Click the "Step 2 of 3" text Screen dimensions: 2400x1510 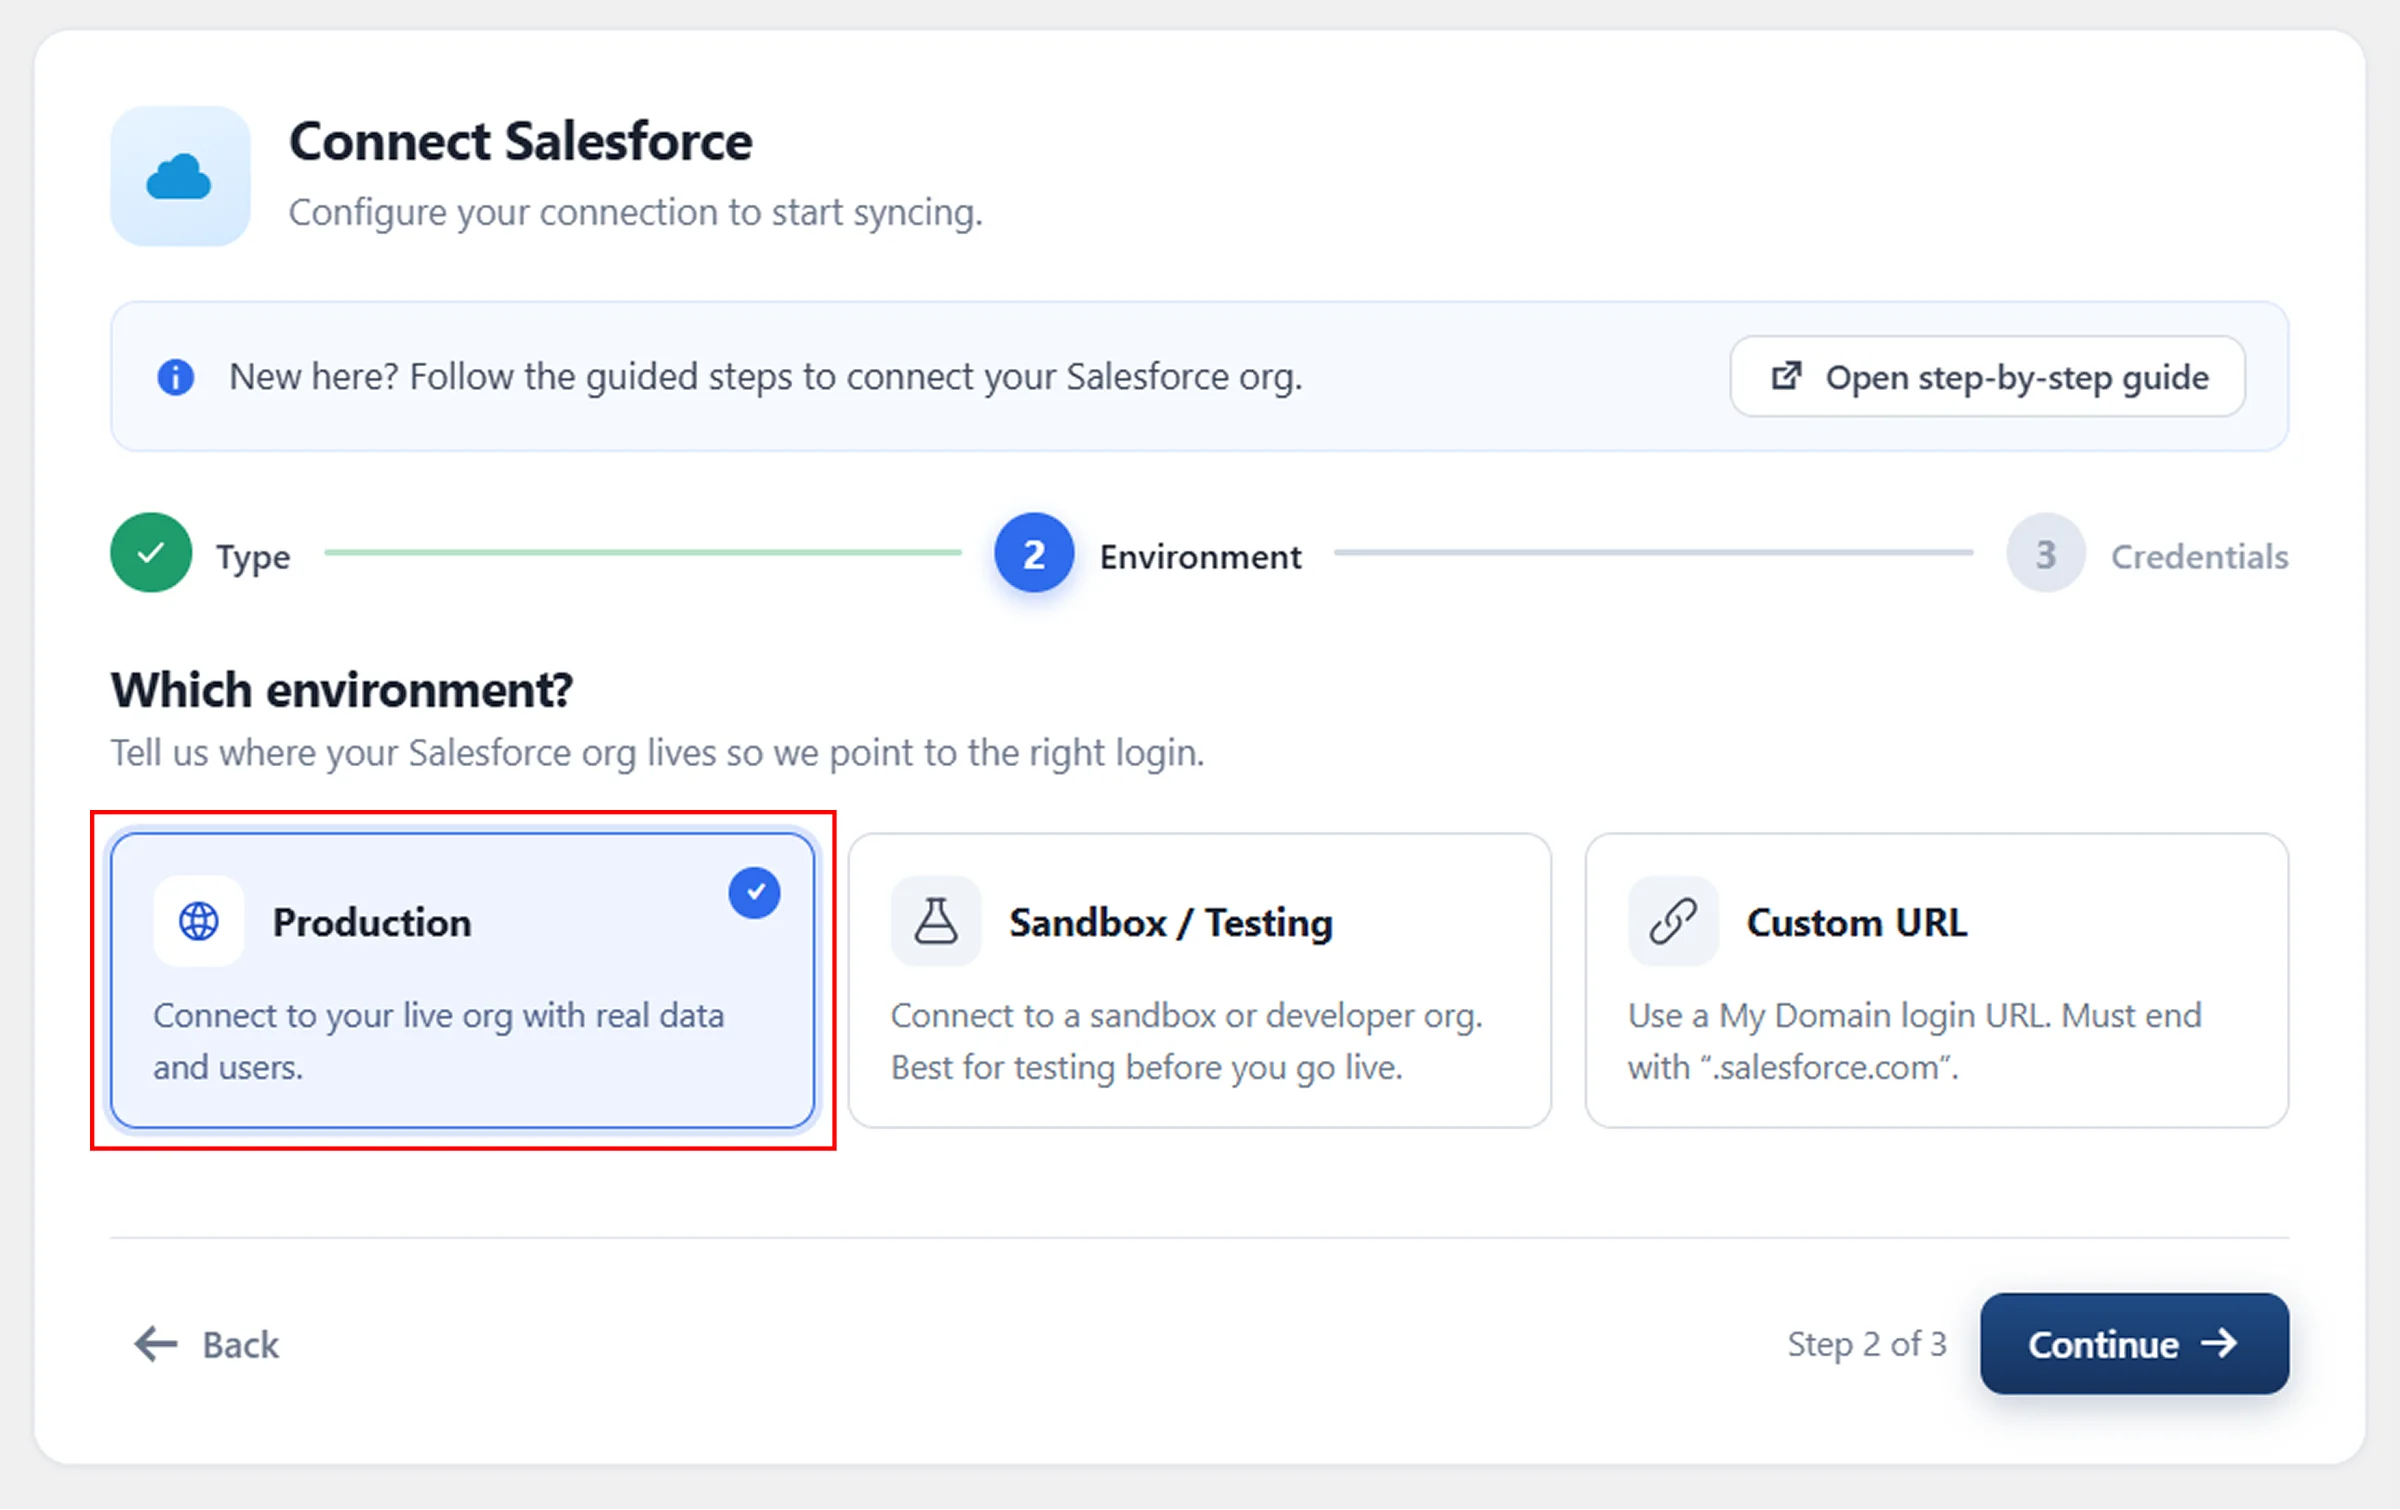pyautogui.click(x=1867, y=1343)
